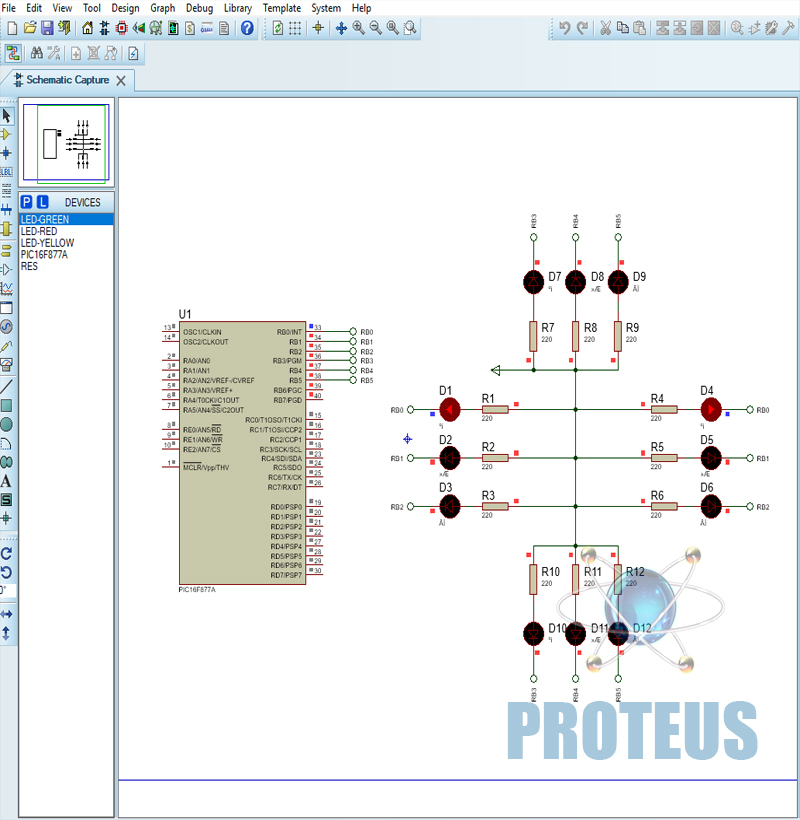Open the Design menu
This screenshot has width=800, height=820.
point(125,7)
